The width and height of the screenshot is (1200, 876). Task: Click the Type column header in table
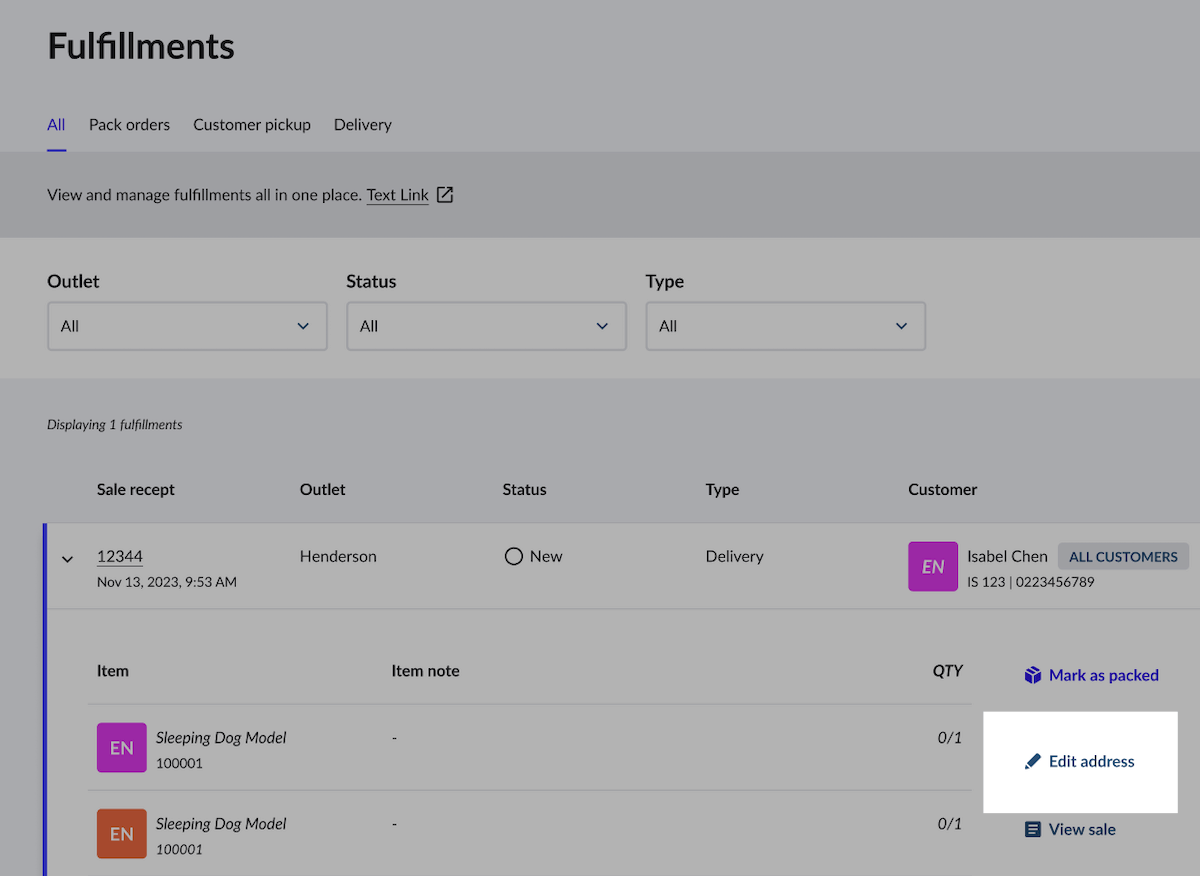[x=722, y=490]
